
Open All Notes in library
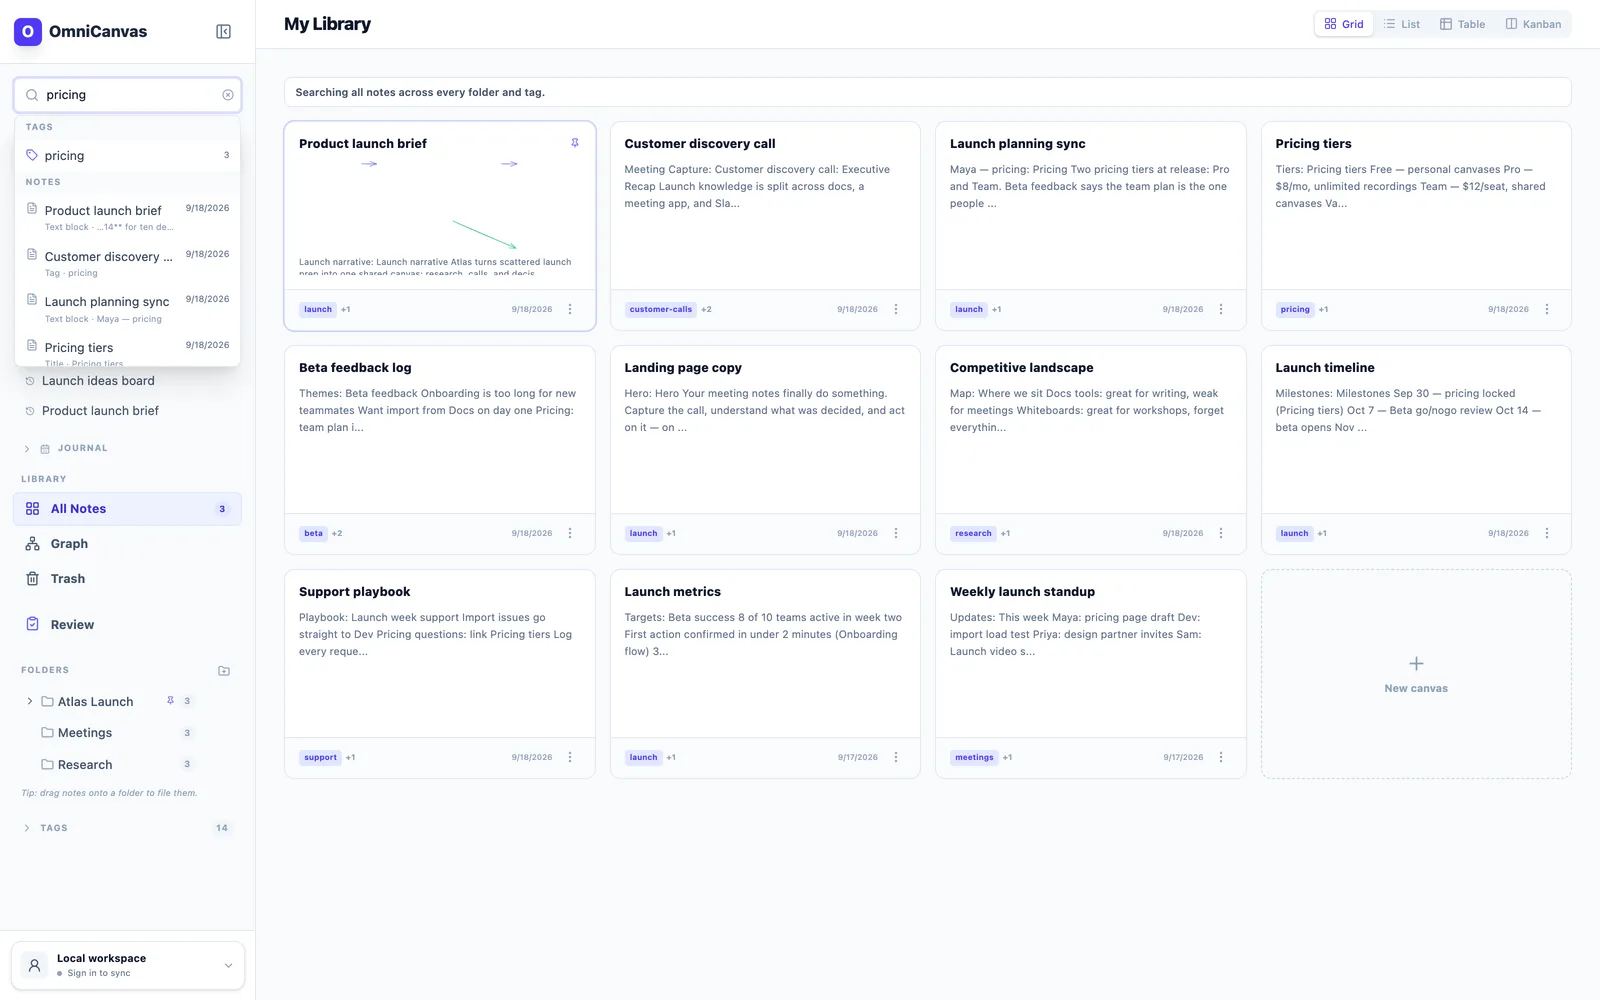click(x=127, y=509)
